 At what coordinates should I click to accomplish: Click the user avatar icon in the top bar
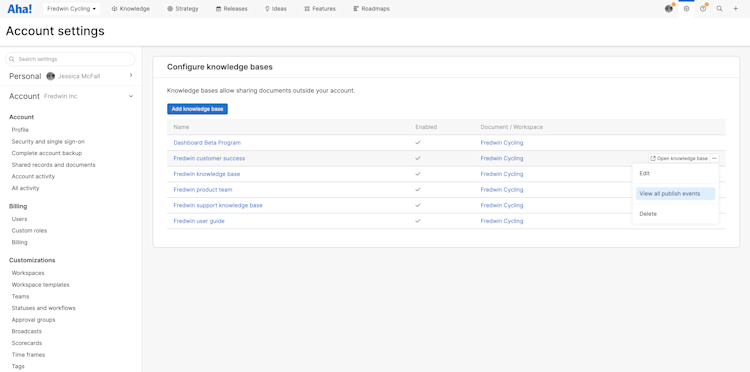[x=669, y=9]
